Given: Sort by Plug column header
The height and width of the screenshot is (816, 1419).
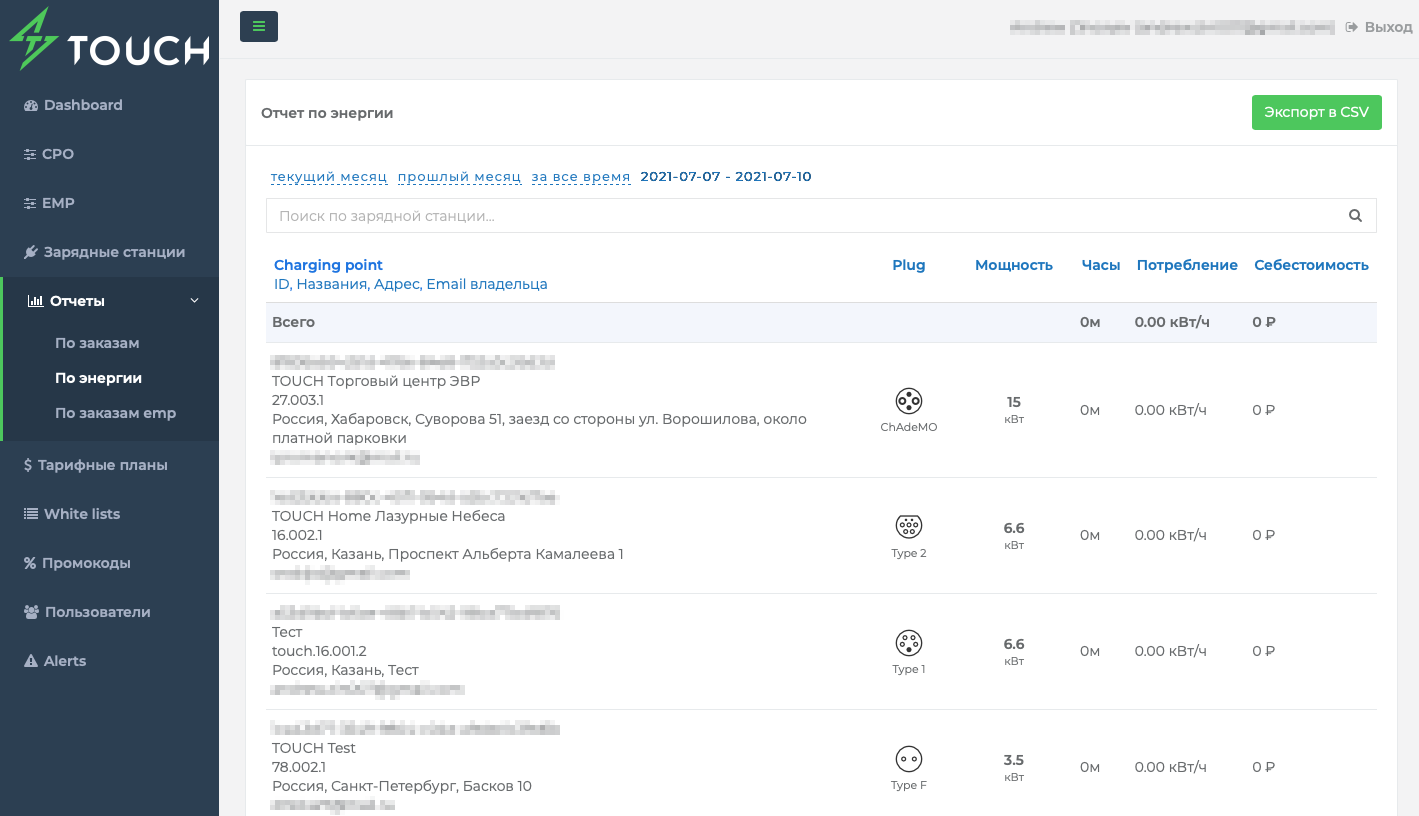Looking at the screenshot, I should tap(909, 265).
